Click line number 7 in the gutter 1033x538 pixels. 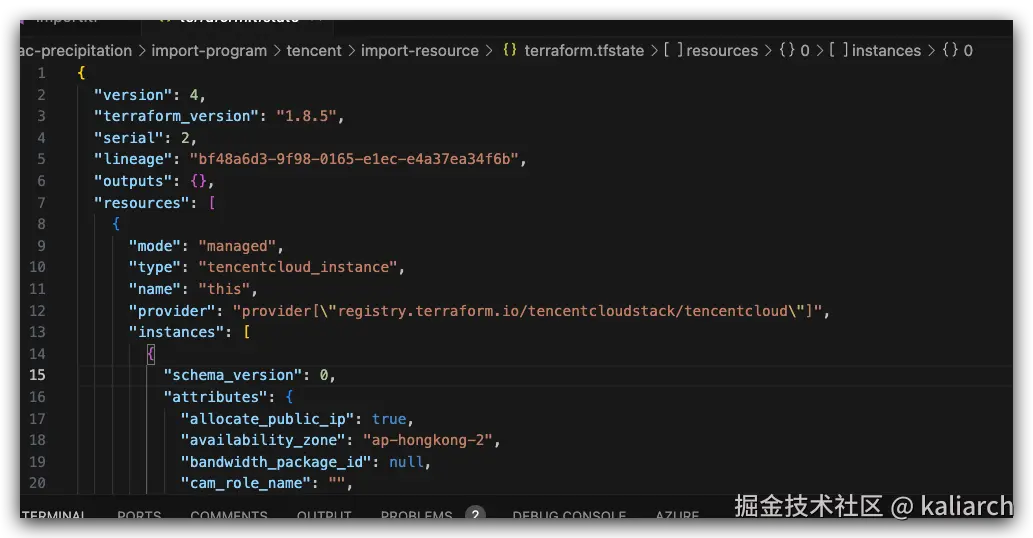[42, 203]
